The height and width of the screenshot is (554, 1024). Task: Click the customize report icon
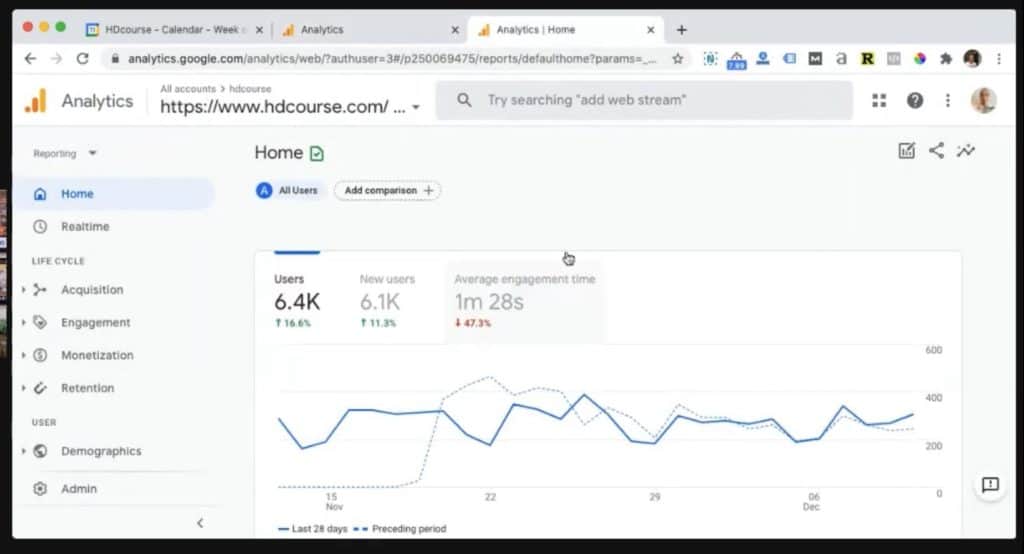coord(906,151)
